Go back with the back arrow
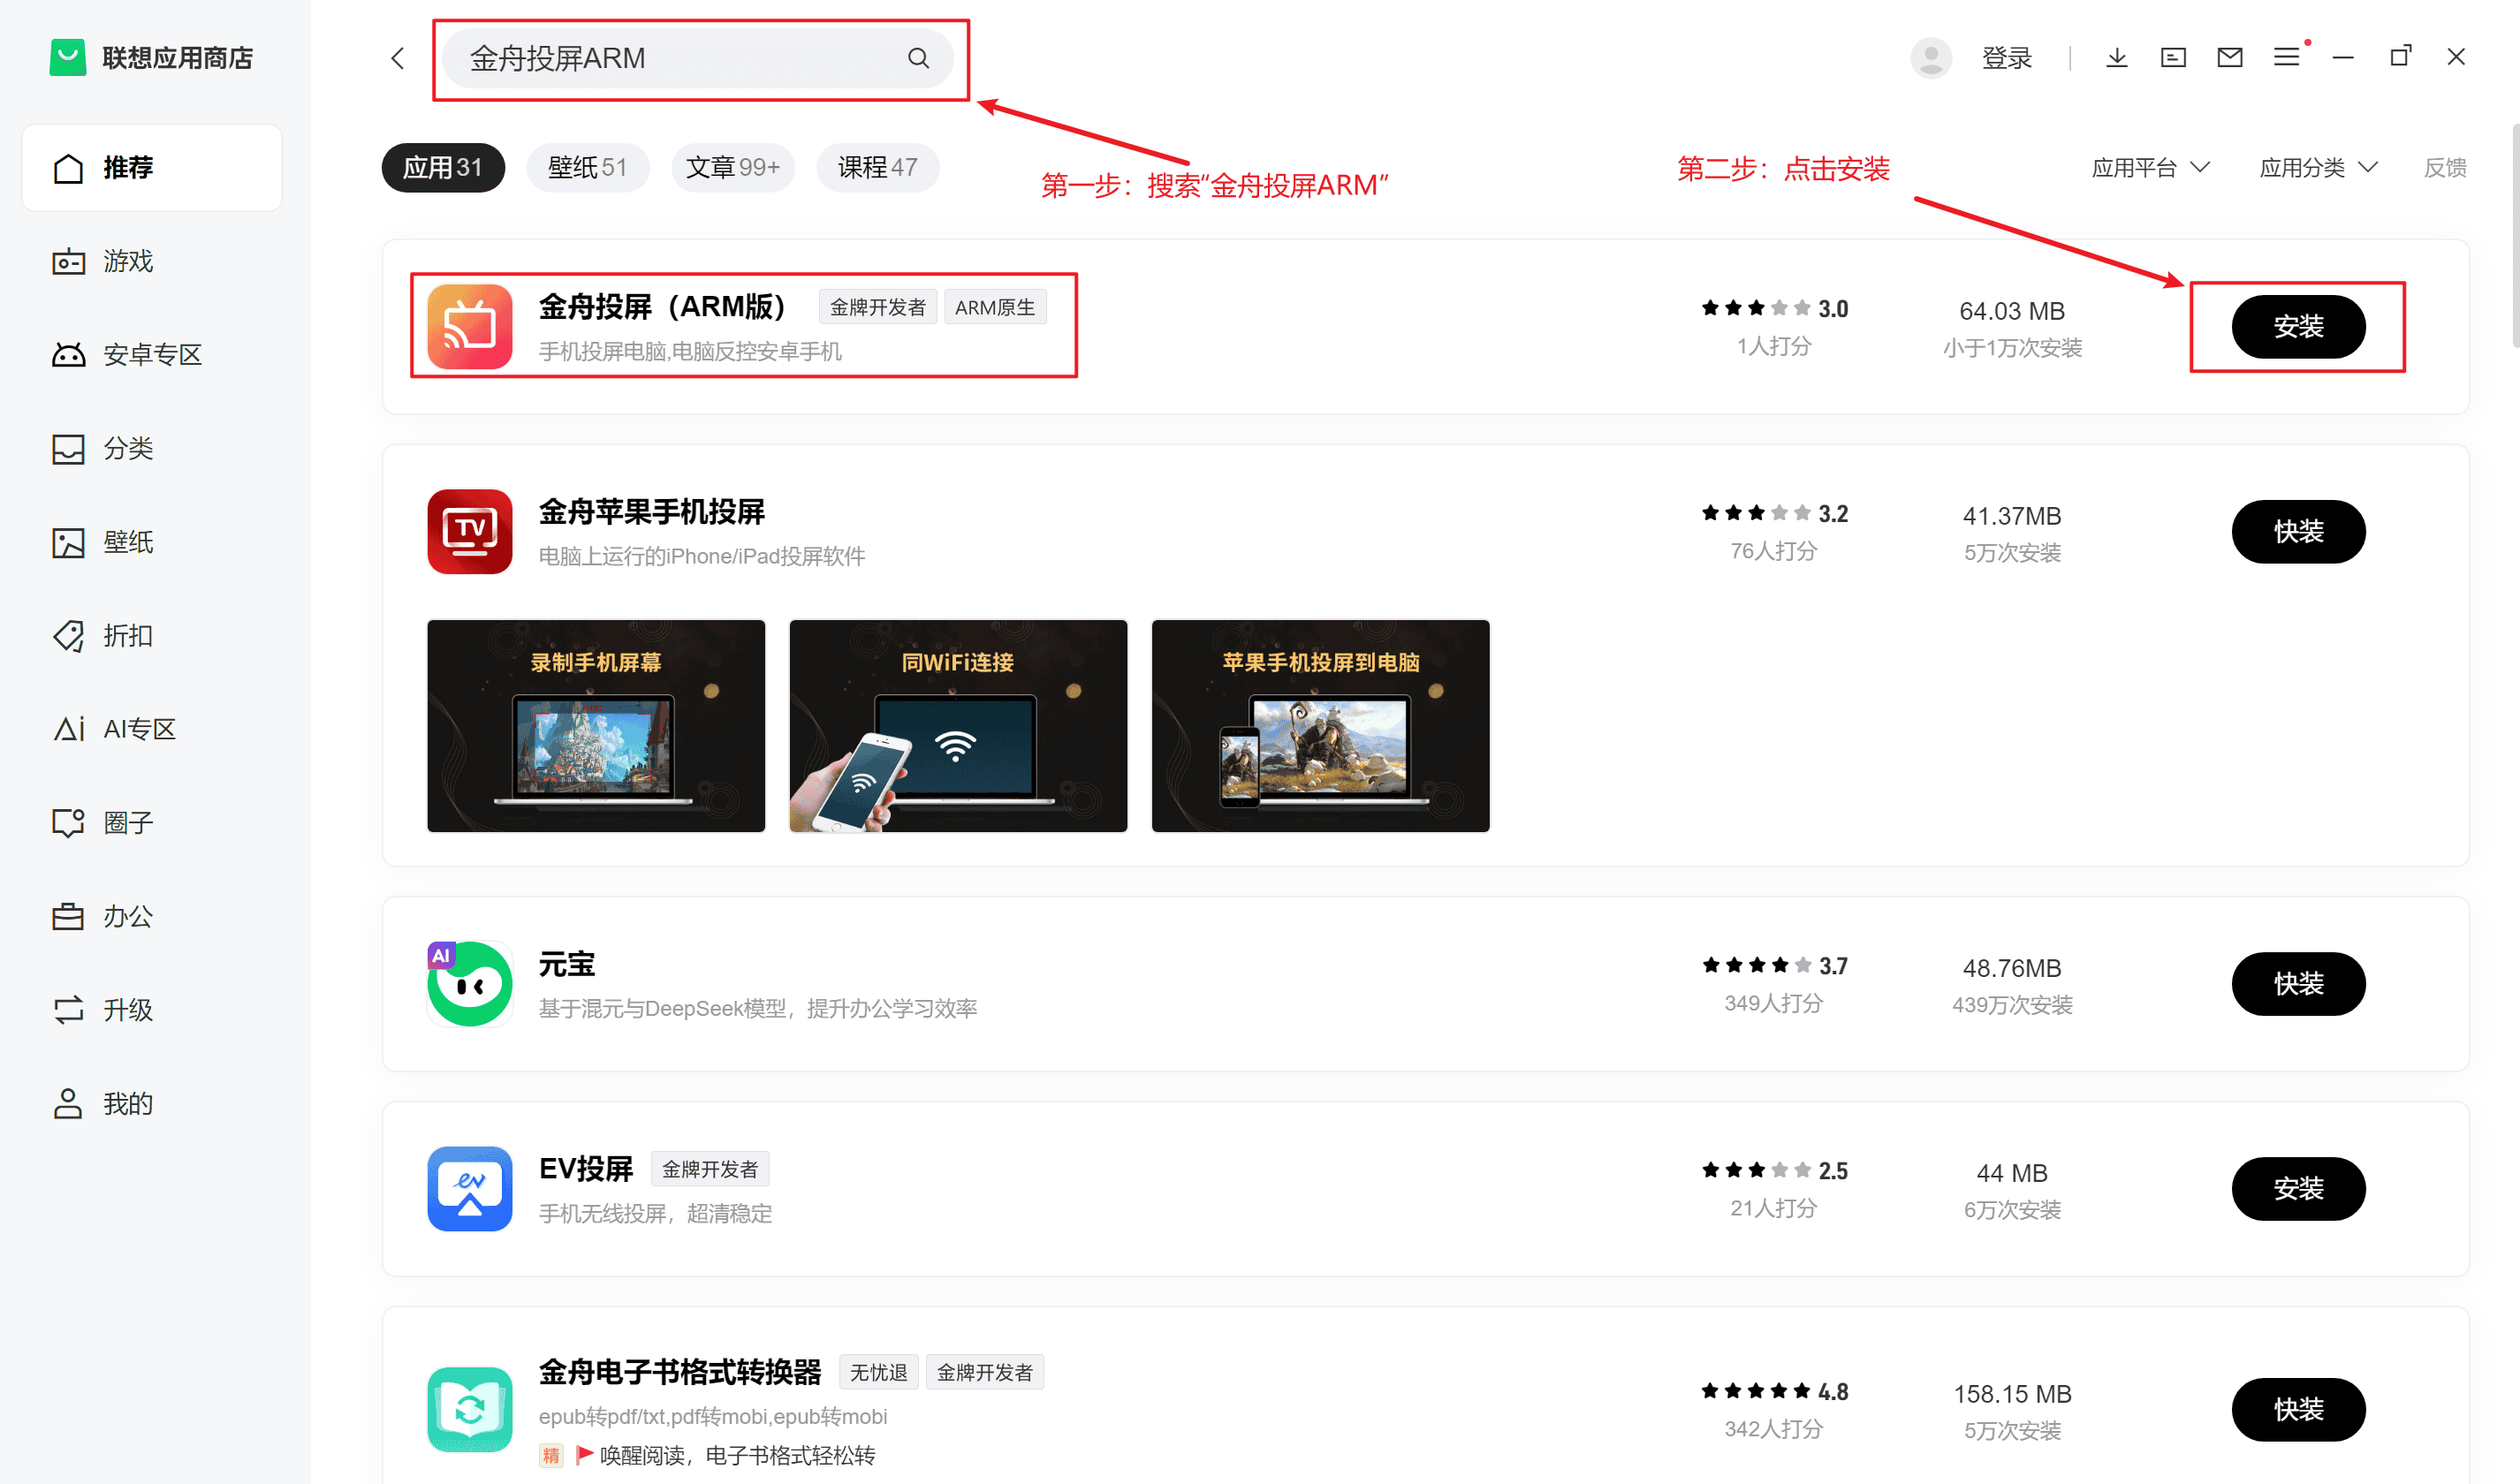This screenshot has width=2520, height=1484. 397,58
